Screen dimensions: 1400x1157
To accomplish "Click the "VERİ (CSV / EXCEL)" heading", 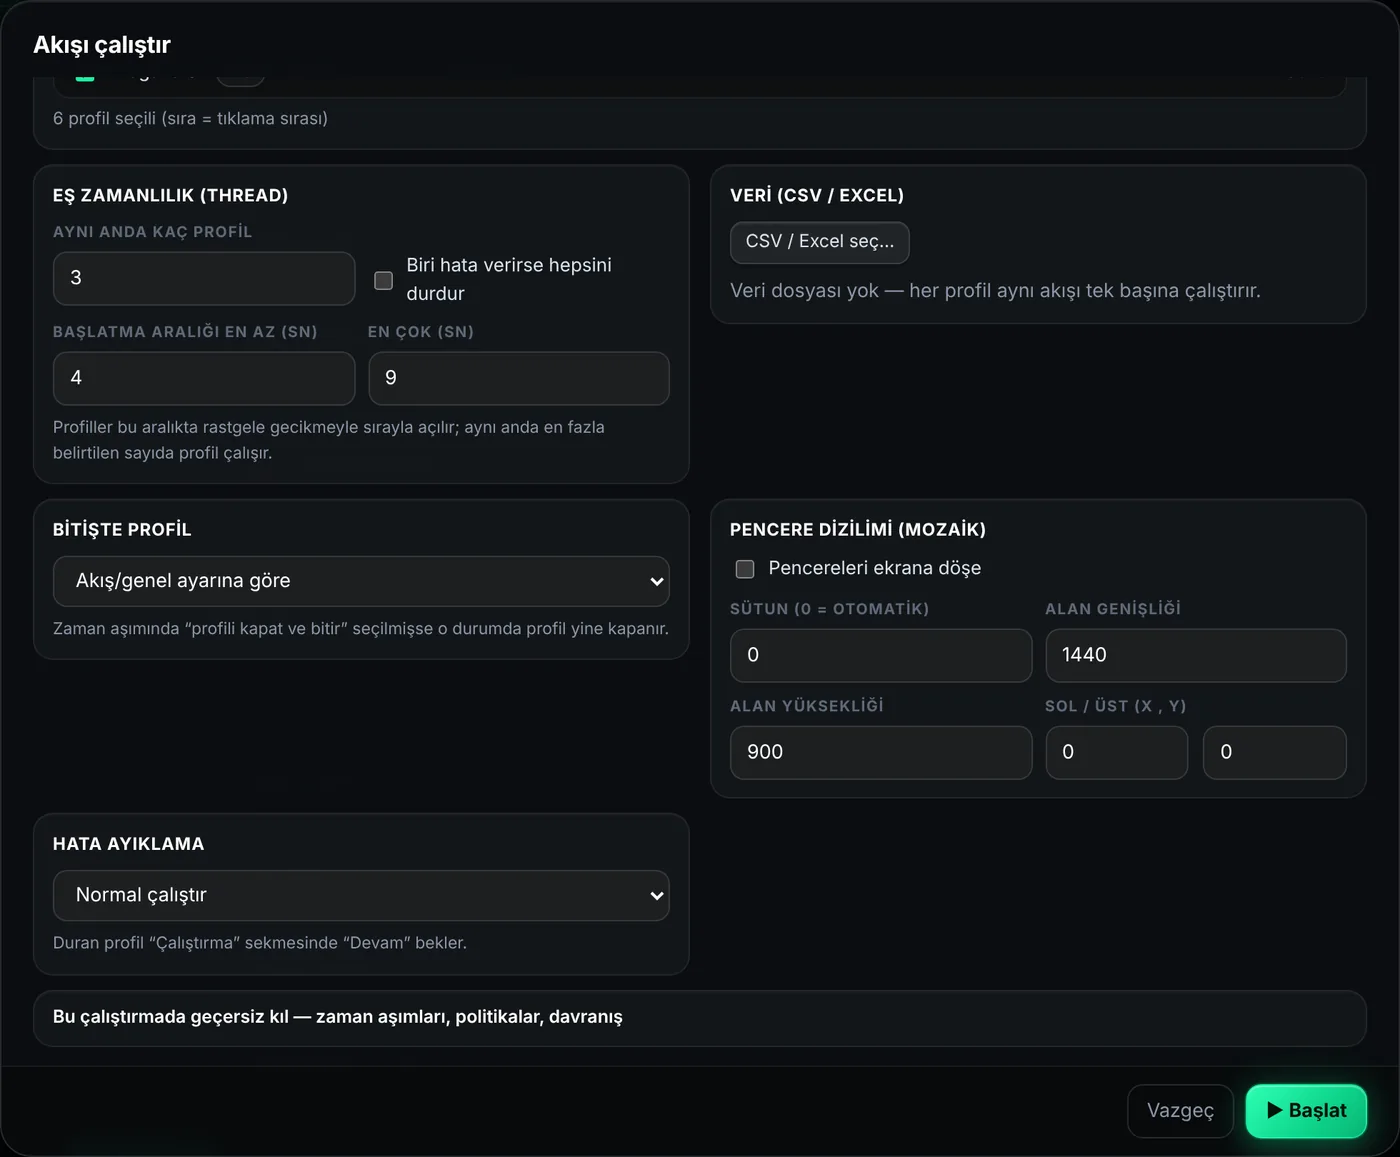I will tap(817, 195).
